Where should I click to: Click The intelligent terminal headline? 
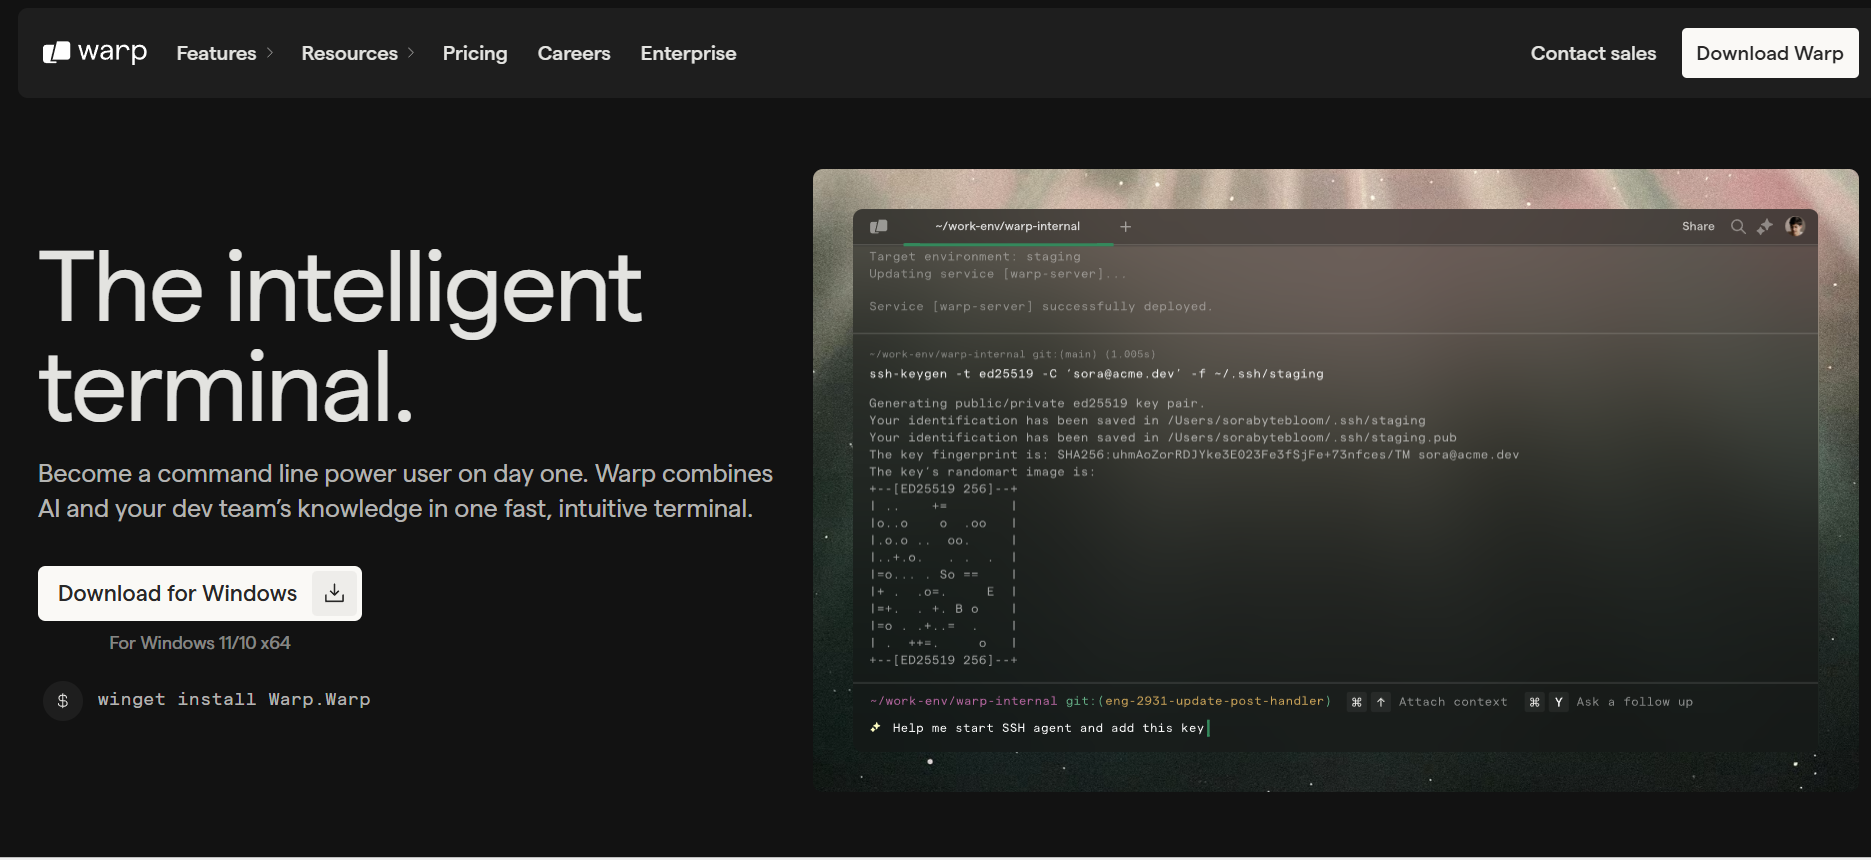(340, 338)
